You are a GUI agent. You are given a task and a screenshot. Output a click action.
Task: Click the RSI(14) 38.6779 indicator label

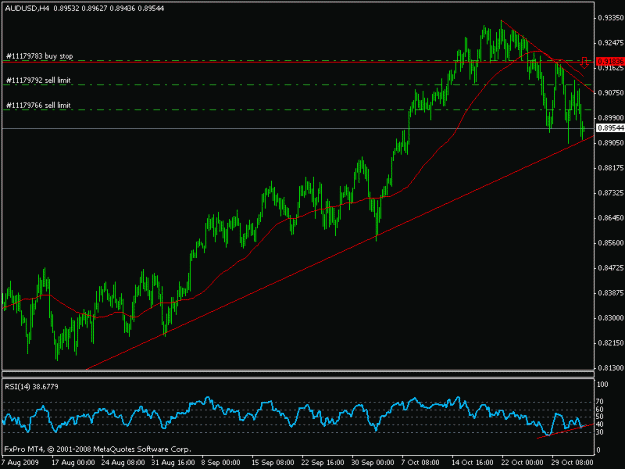click(31, 387)
